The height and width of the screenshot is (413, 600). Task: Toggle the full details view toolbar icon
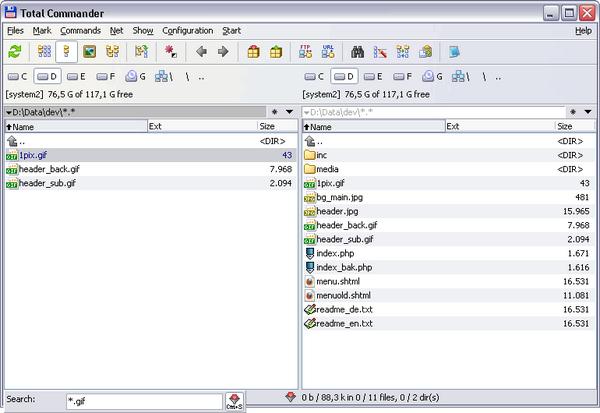click(x=67, y=52)
